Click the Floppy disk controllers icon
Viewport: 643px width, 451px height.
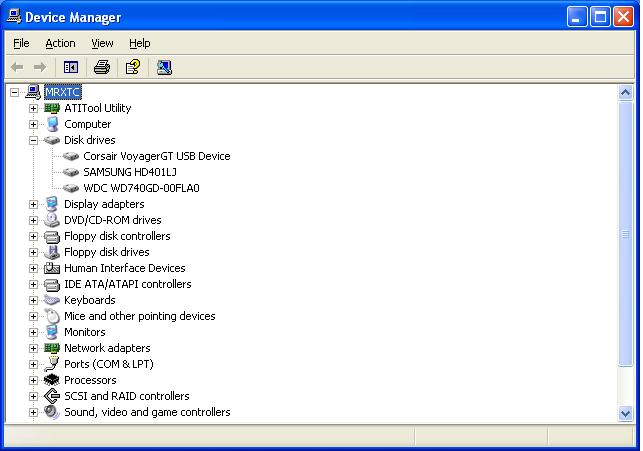(x=52, y=237)
